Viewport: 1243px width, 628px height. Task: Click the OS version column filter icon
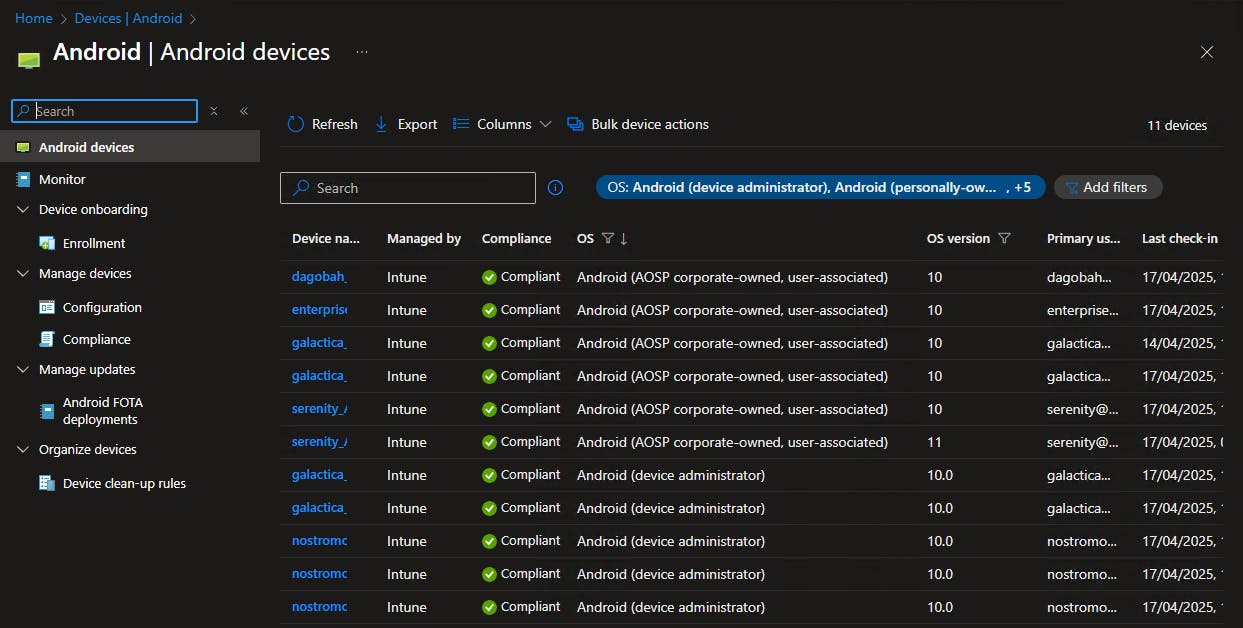click(1005, 238)
